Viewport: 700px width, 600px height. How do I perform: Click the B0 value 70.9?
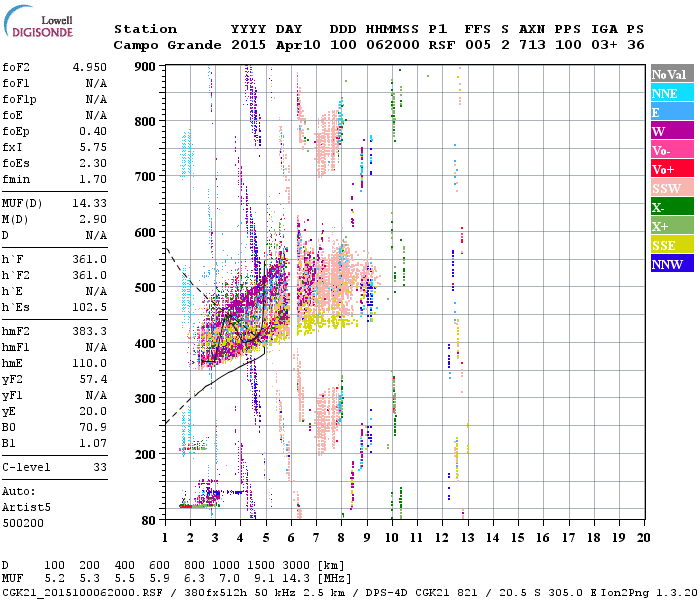(x=93, y=427)
